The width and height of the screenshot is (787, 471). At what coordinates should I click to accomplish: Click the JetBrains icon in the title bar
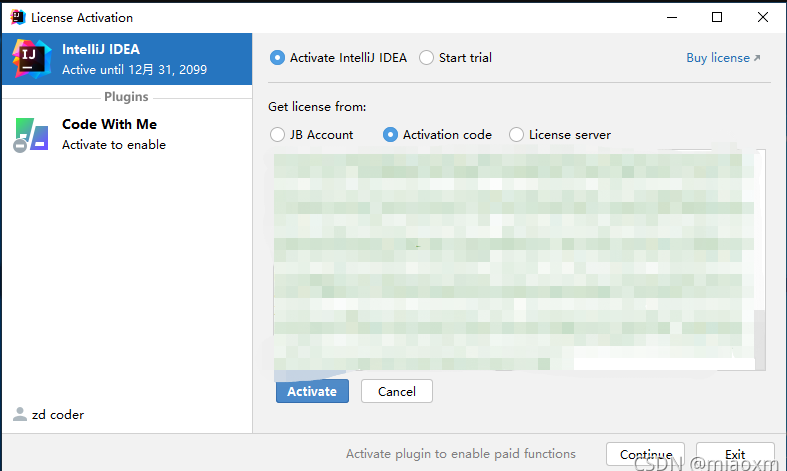[18, 17]
